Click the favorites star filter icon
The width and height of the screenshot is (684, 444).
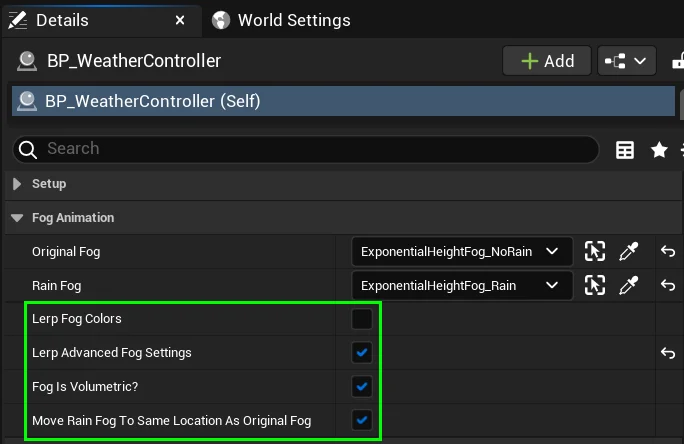pyautogui.click(x=659, y=150)
